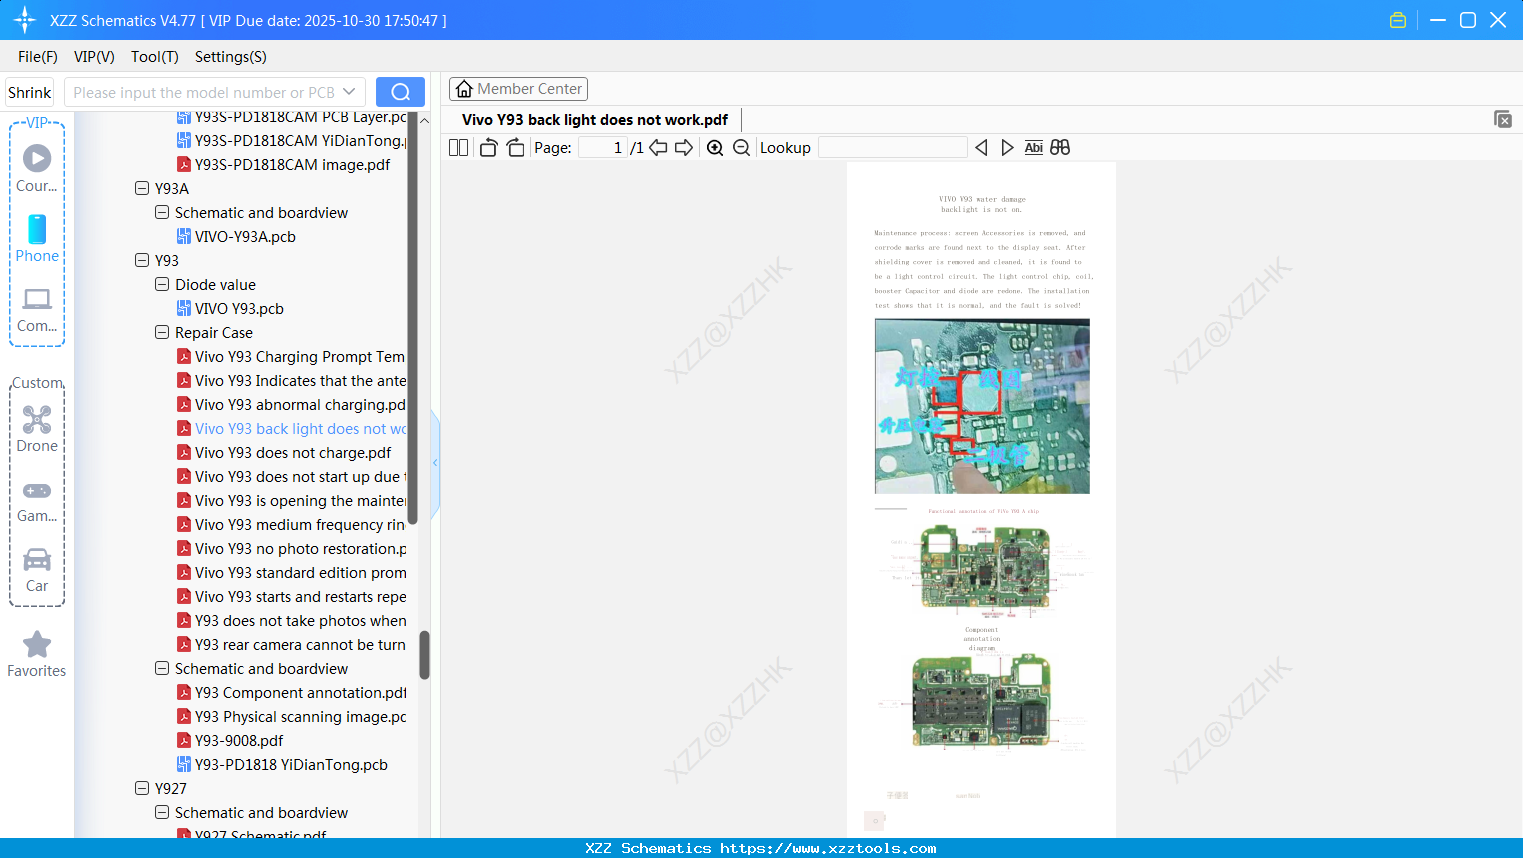1523x858 pixels.
Task: Open Y93S-PD1818CAM image.pdf
Action: click(x=292, y=165)
